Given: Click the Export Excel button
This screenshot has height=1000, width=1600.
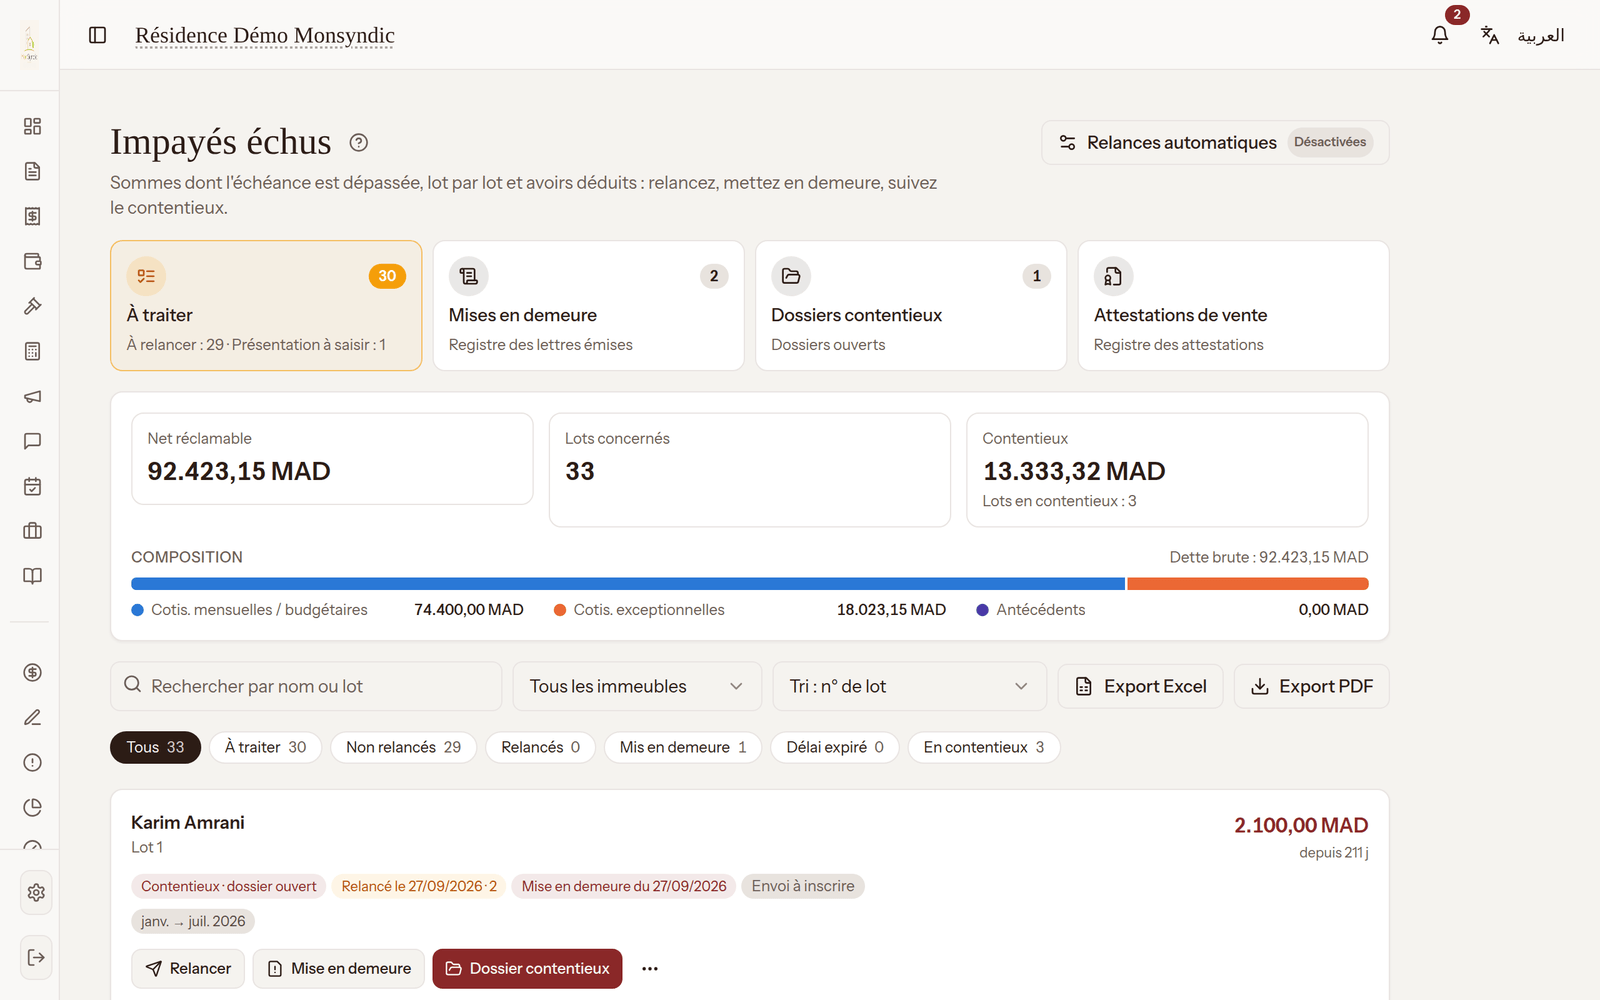Looking at the screenshot, I should point(1140,686).
